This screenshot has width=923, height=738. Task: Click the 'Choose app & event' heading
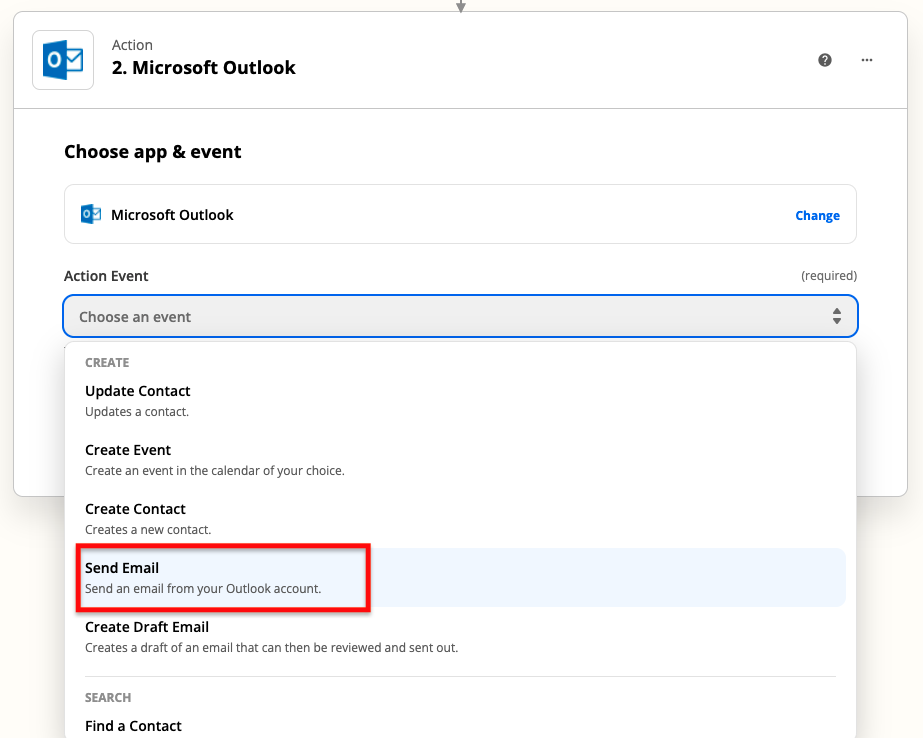coord(152,152)
